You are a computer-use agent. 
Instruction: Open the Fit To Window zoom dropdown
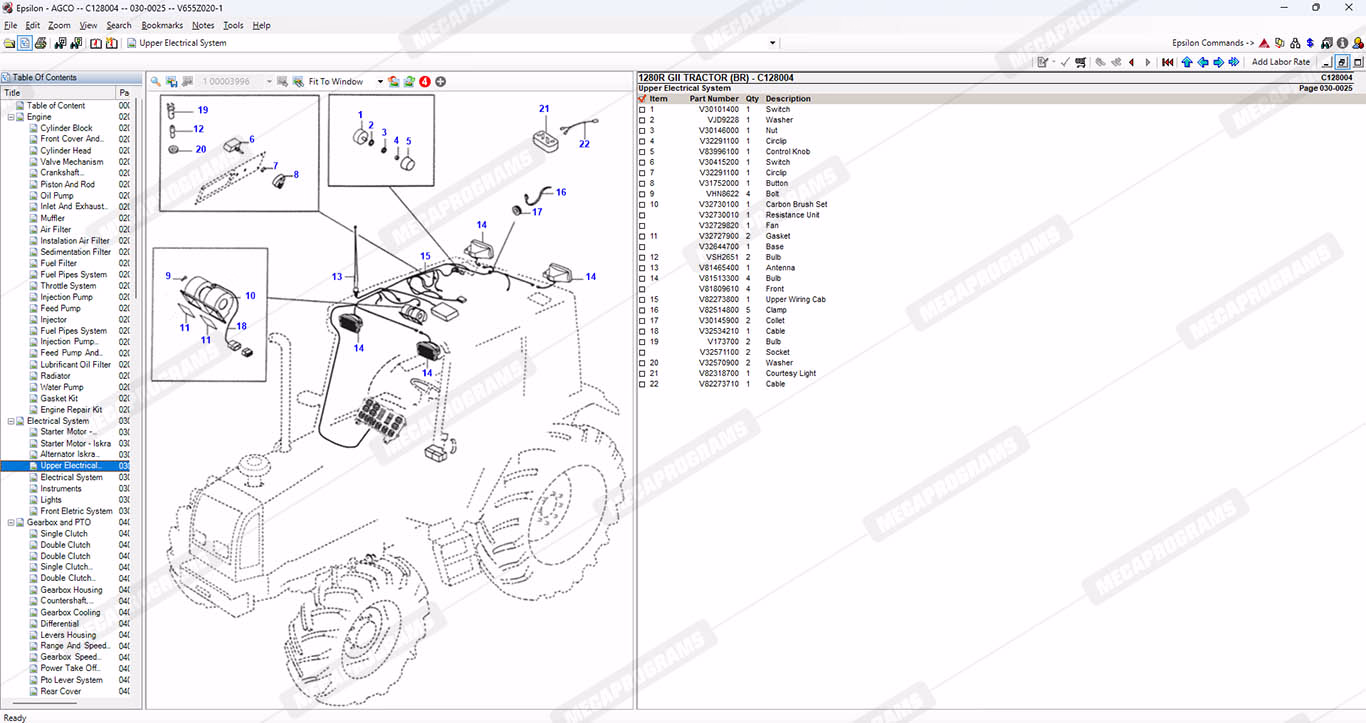[x=380, y=82]
